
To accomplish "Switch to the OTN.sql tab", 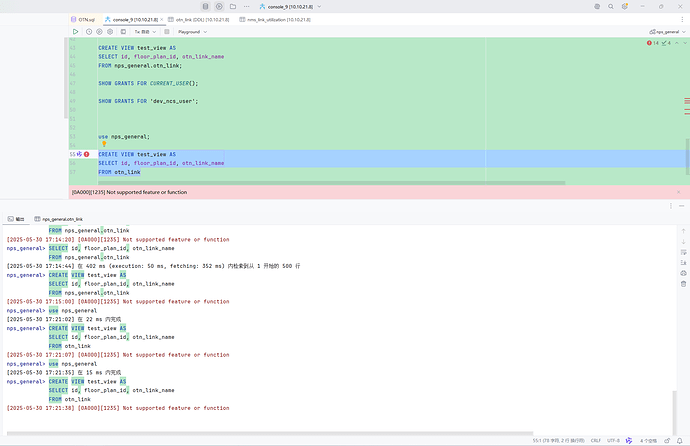I will point(83,19).
